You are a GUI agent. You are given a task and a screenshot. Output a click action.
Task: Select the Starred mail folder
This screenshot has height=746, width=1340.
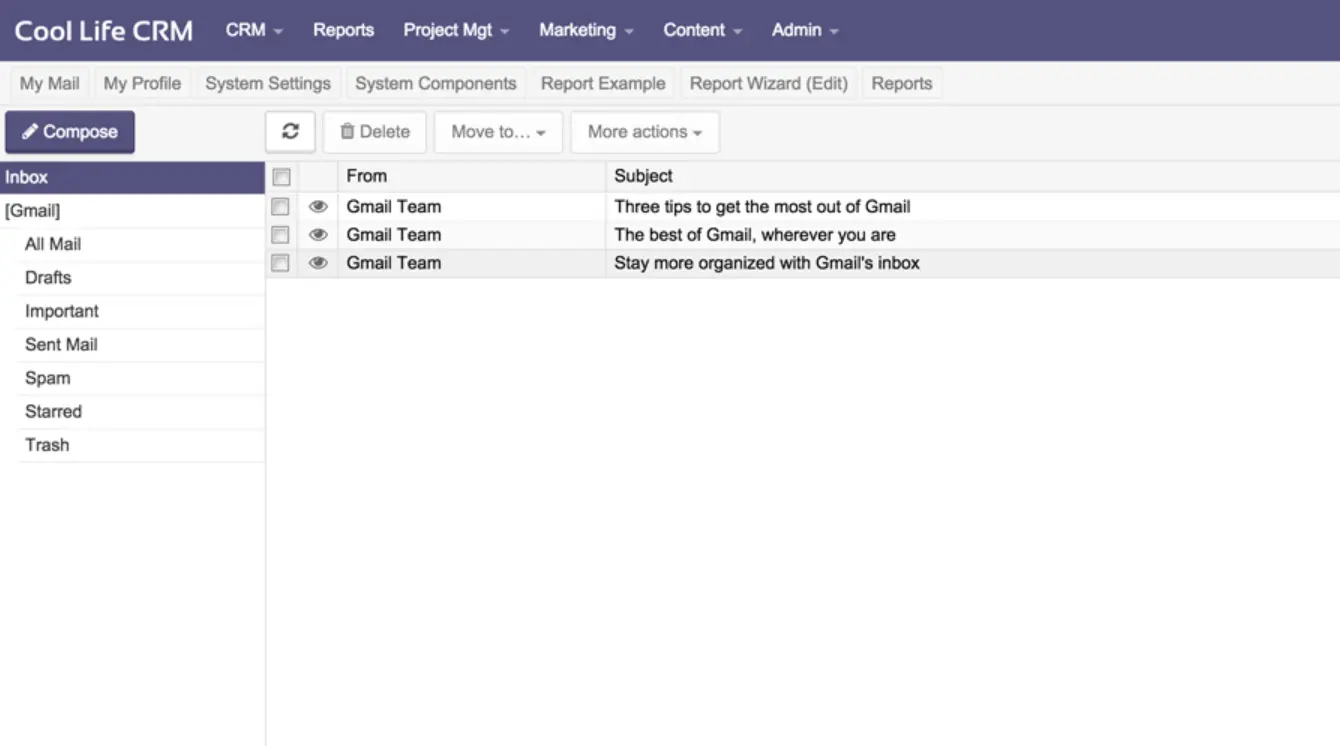coord(53,411)
